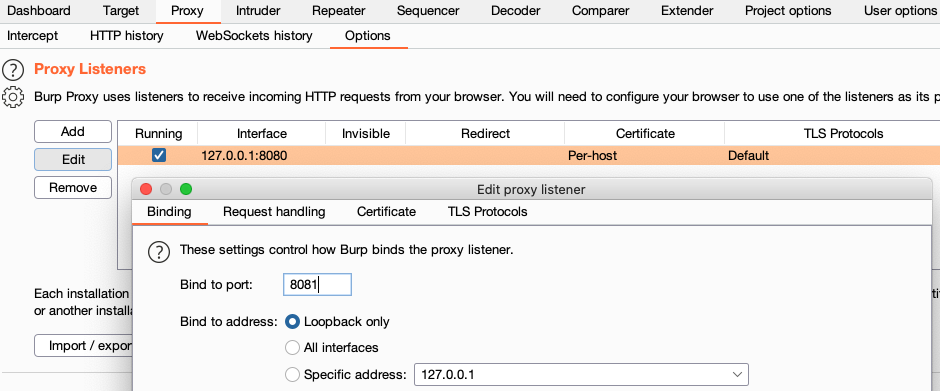Click the Edit proxy listener title bar
Screen dimensions: 940x391
pyautogui.click(x=531, y=190)
